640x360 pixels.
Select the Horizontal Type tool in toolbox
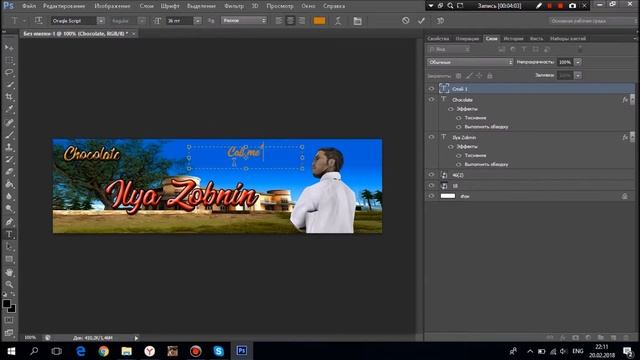click(x=9, y=235)
